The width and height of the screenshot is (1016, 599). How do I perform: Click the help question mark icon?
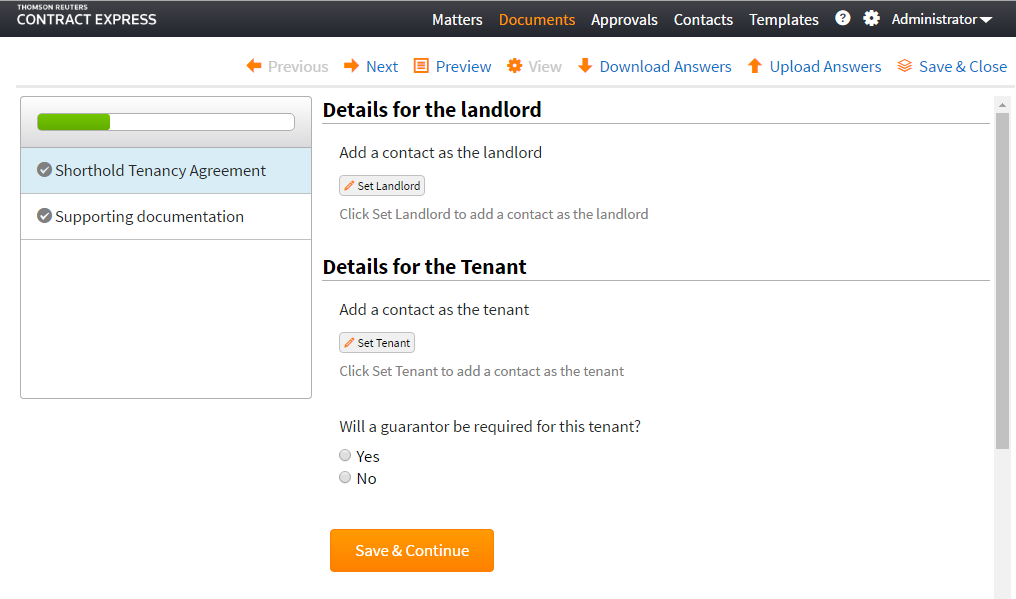click(843, 18)
